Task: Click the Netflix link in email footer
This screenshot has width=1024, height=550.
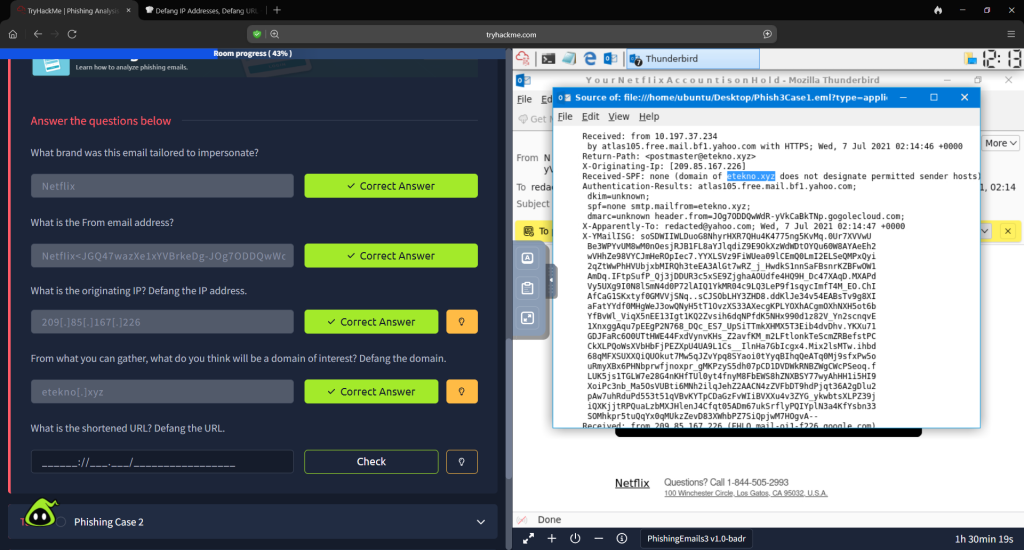Action: pyautogui.click(x=632, y=483)
